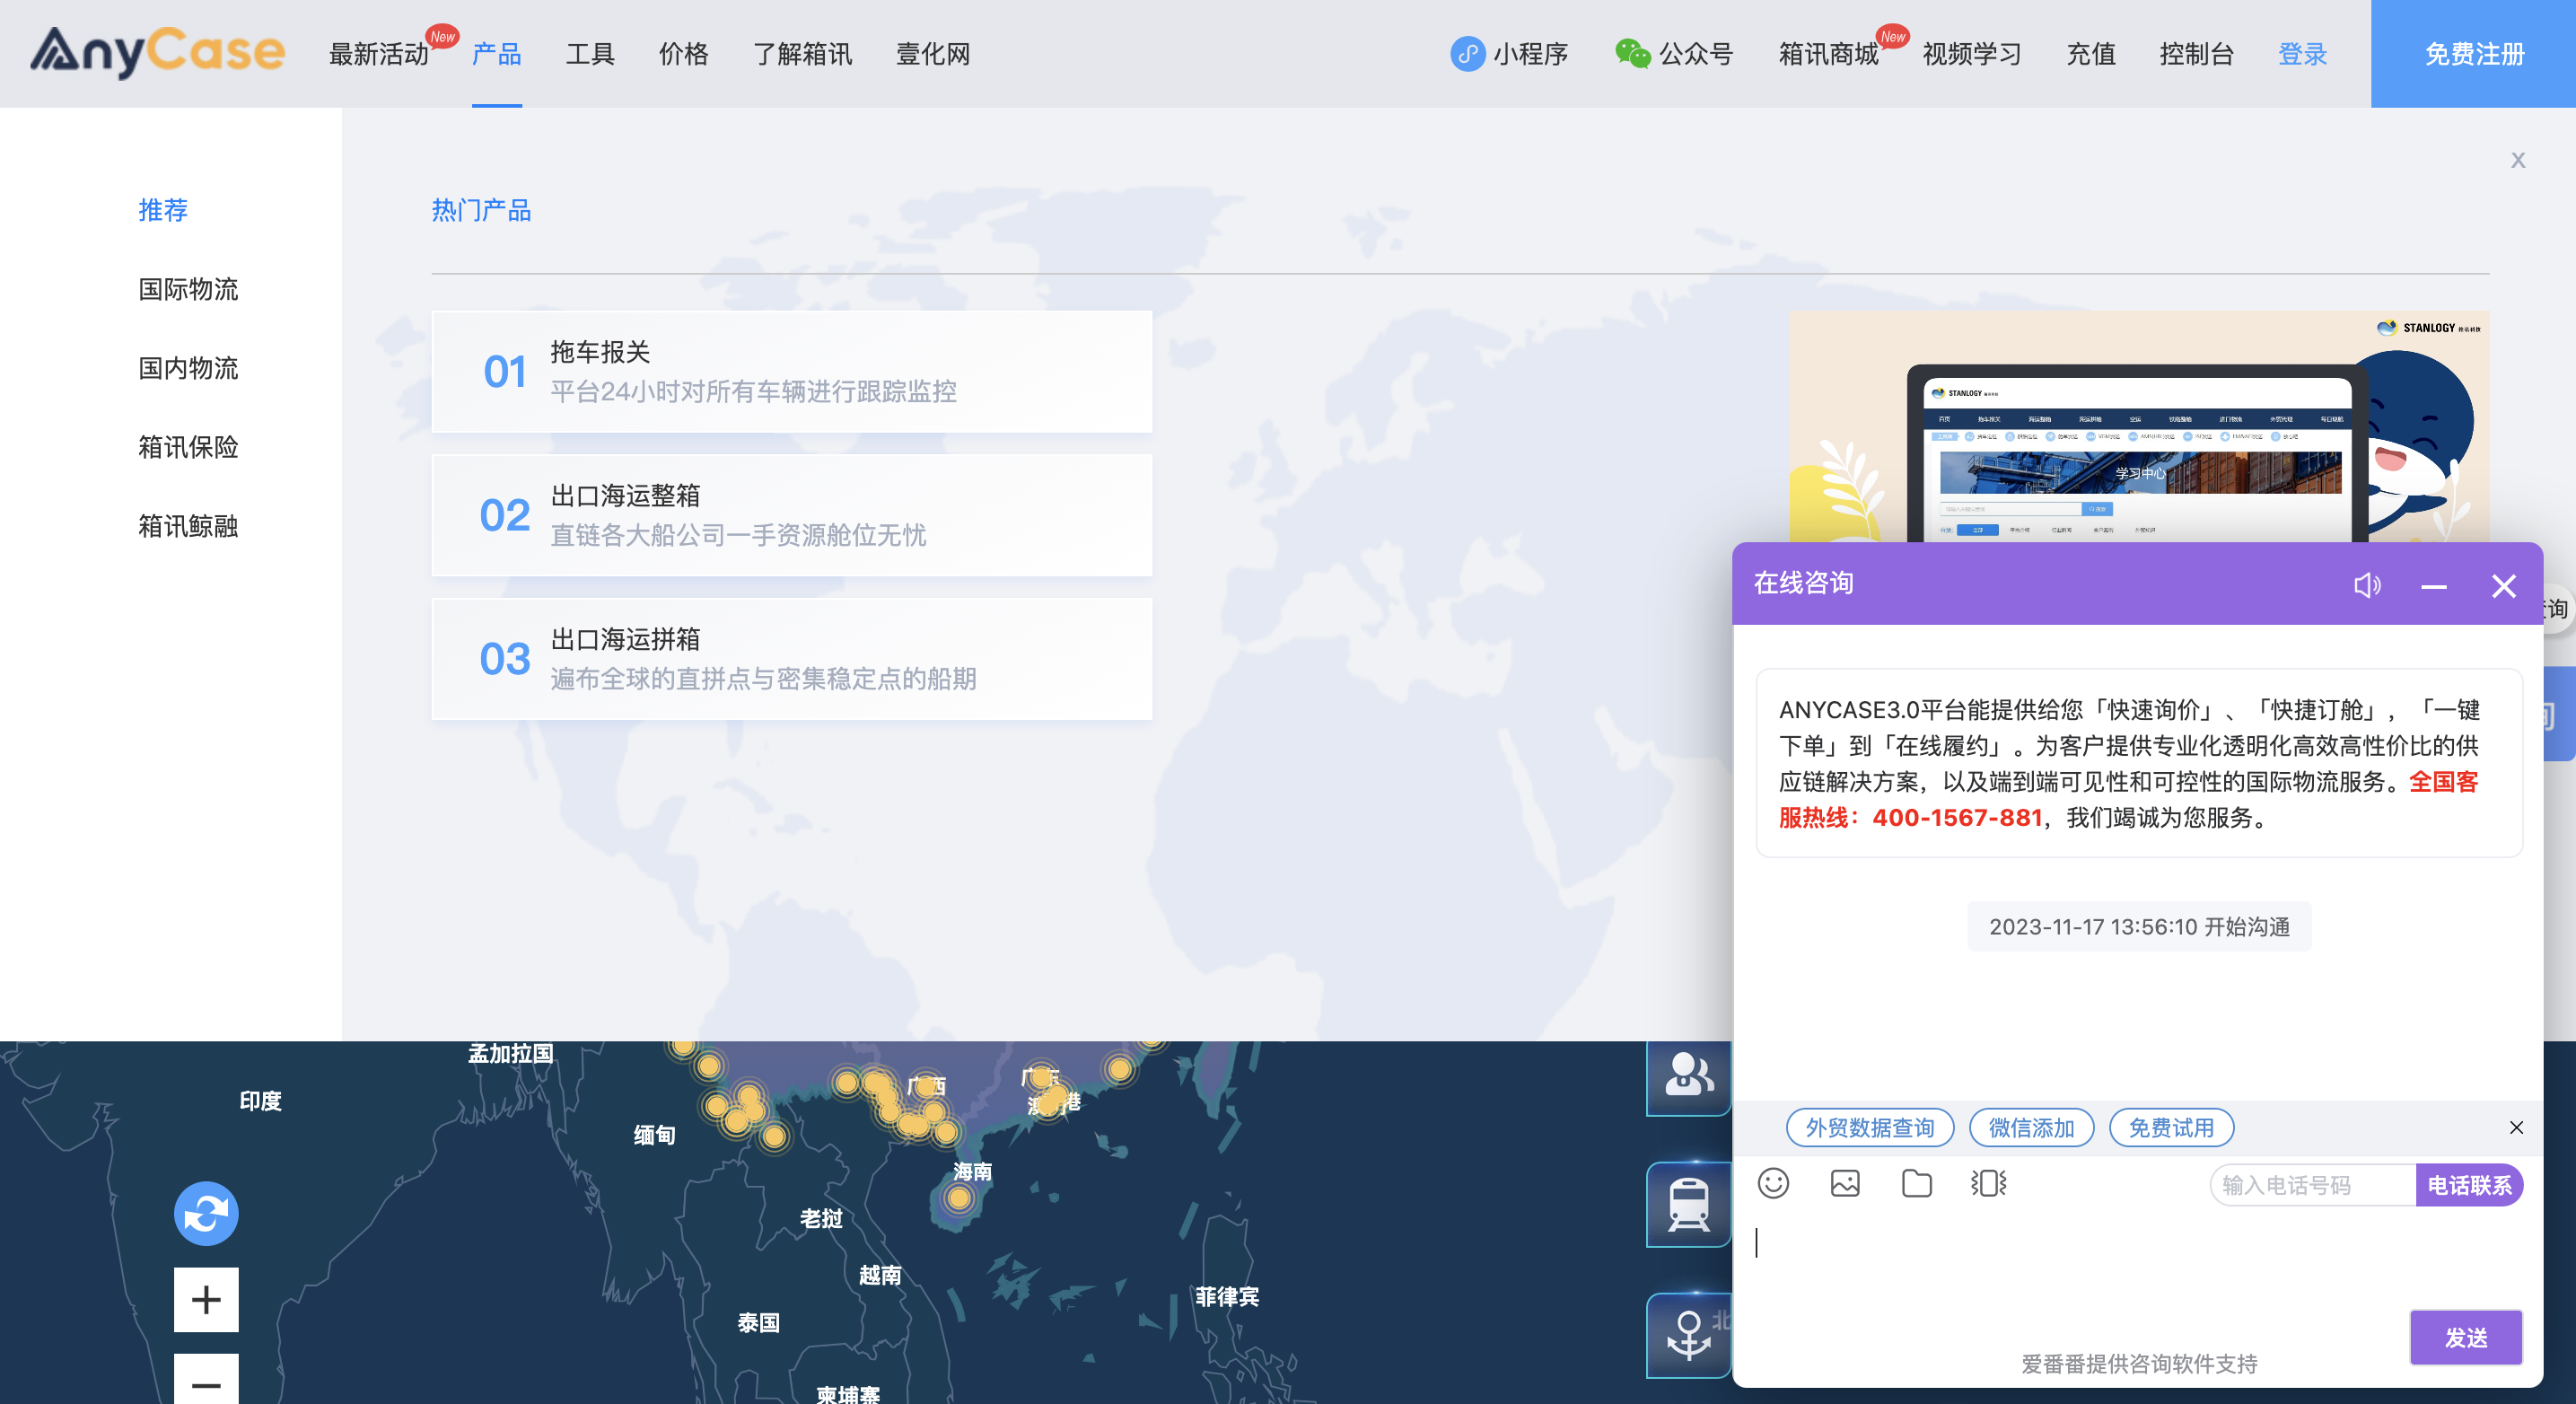This screenshot has width=2576, height=1404.
Task: Open the 价格 menu
Action: tap(683, 54)
